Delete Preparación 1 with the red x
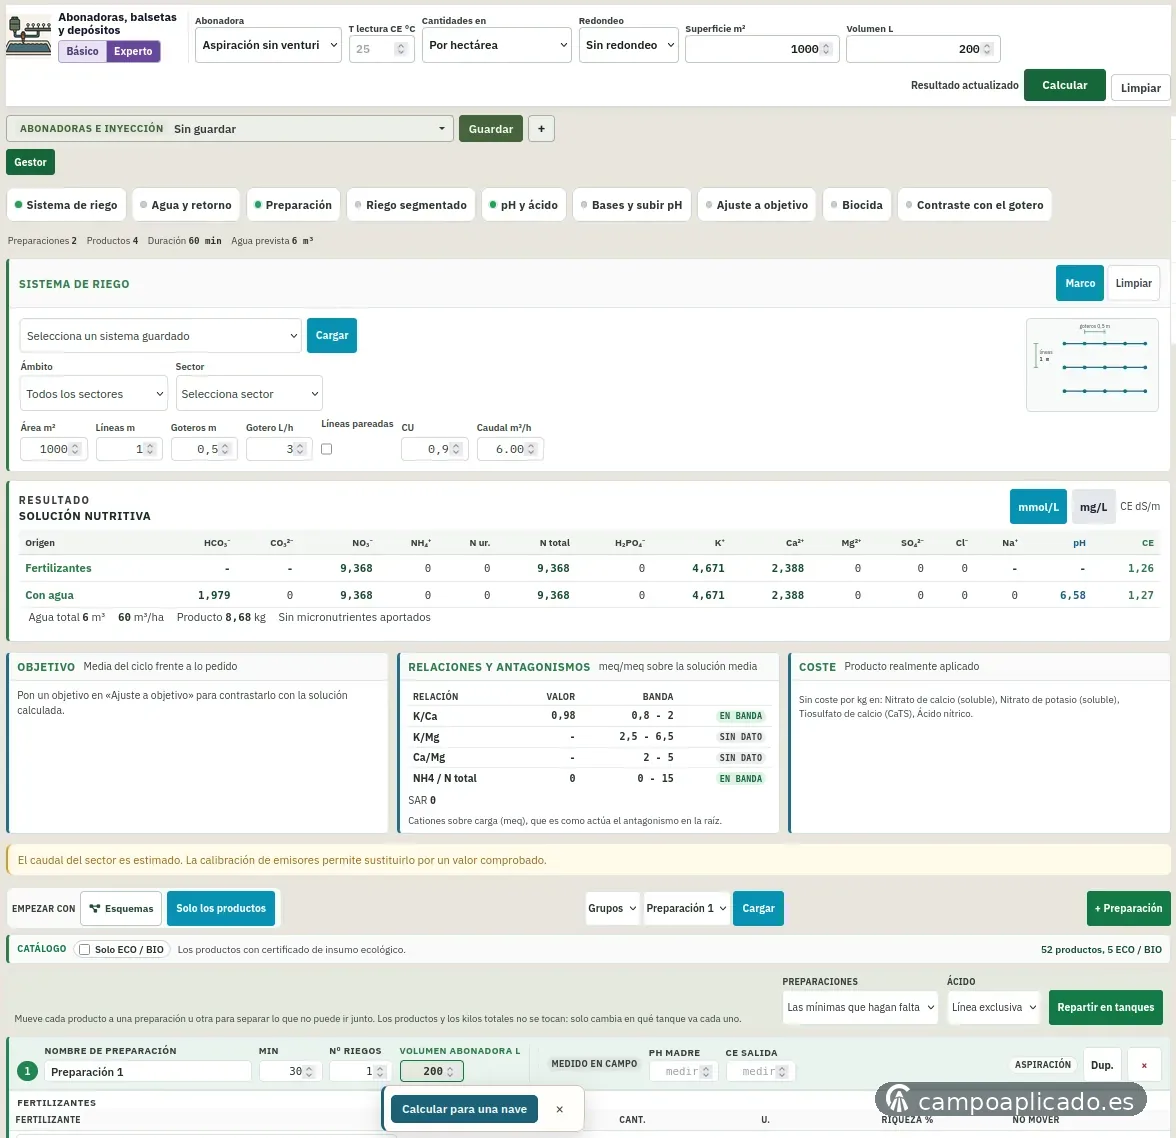1176x1138 pixels. 1144,1065
